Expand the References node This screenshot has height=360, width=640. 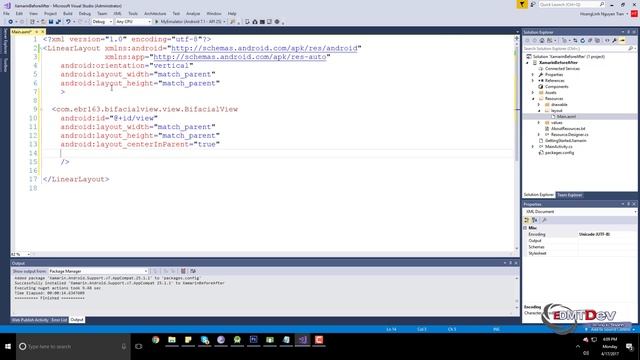pos(533,80)
